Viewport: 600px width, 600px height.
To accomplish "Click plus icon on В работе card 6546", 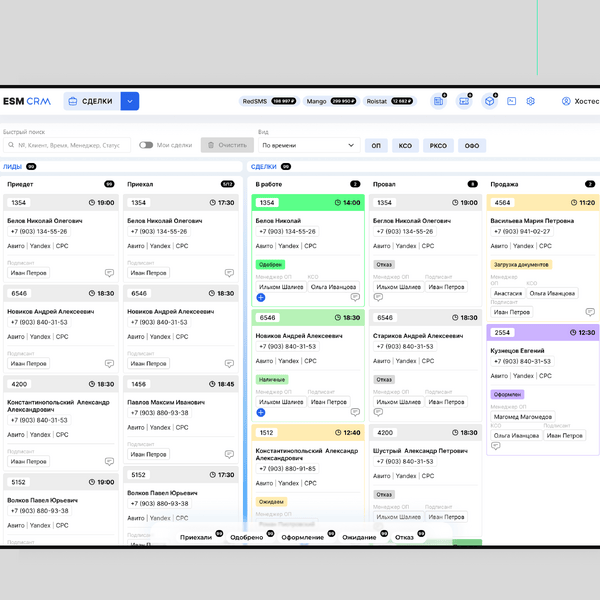I will pos(261,412).
